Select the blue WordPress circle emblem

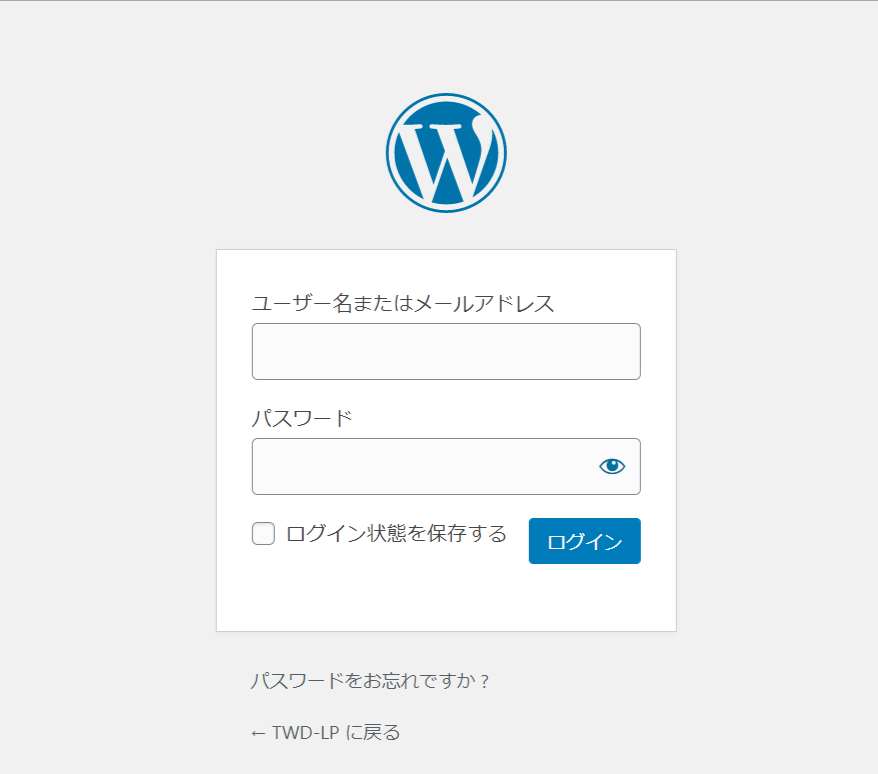[445, 151]
